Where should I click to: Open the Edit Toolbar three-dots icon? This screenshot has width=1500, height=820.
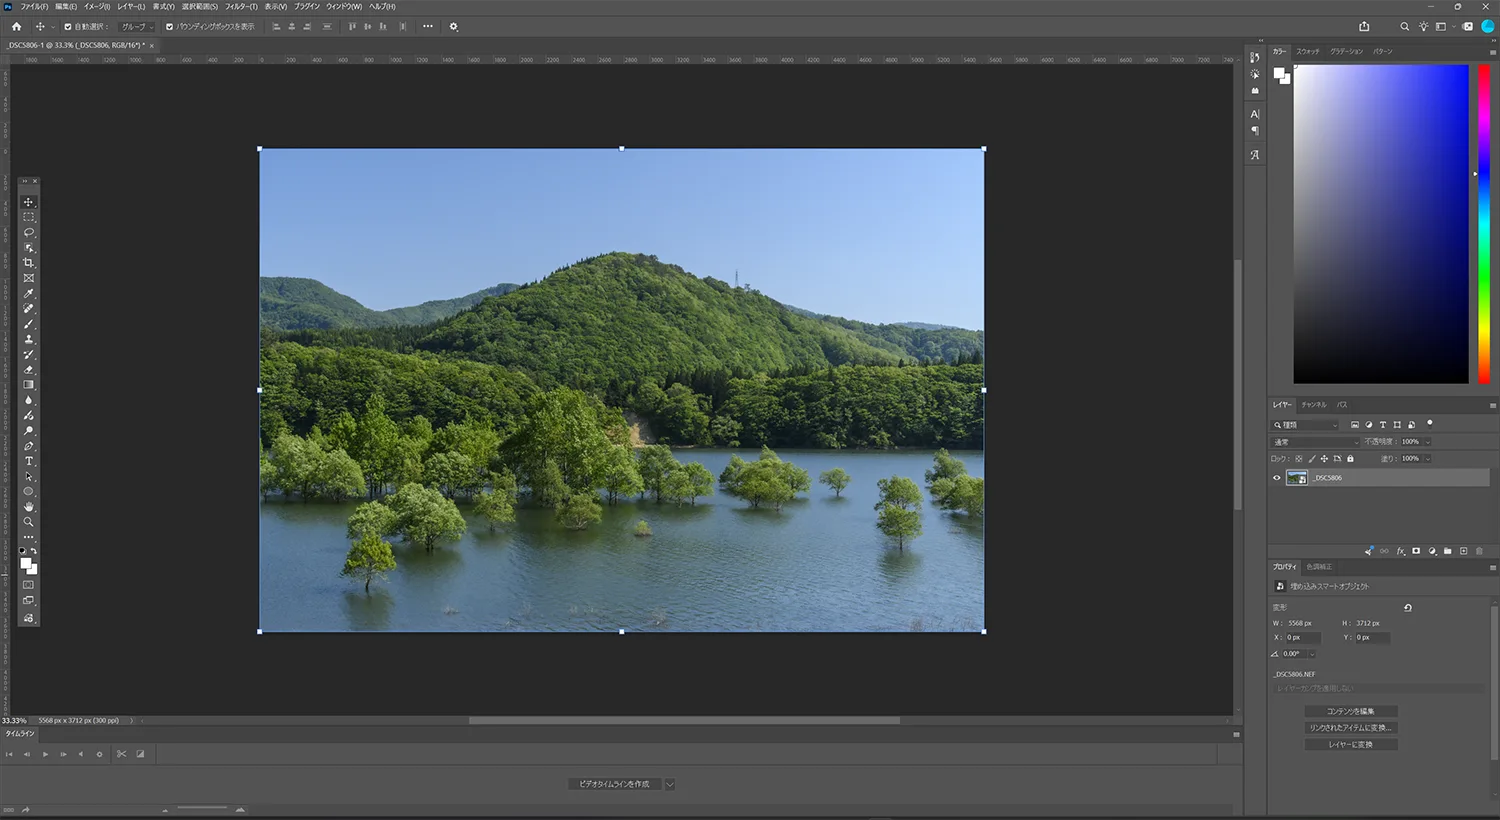click(x=28, y=537)
